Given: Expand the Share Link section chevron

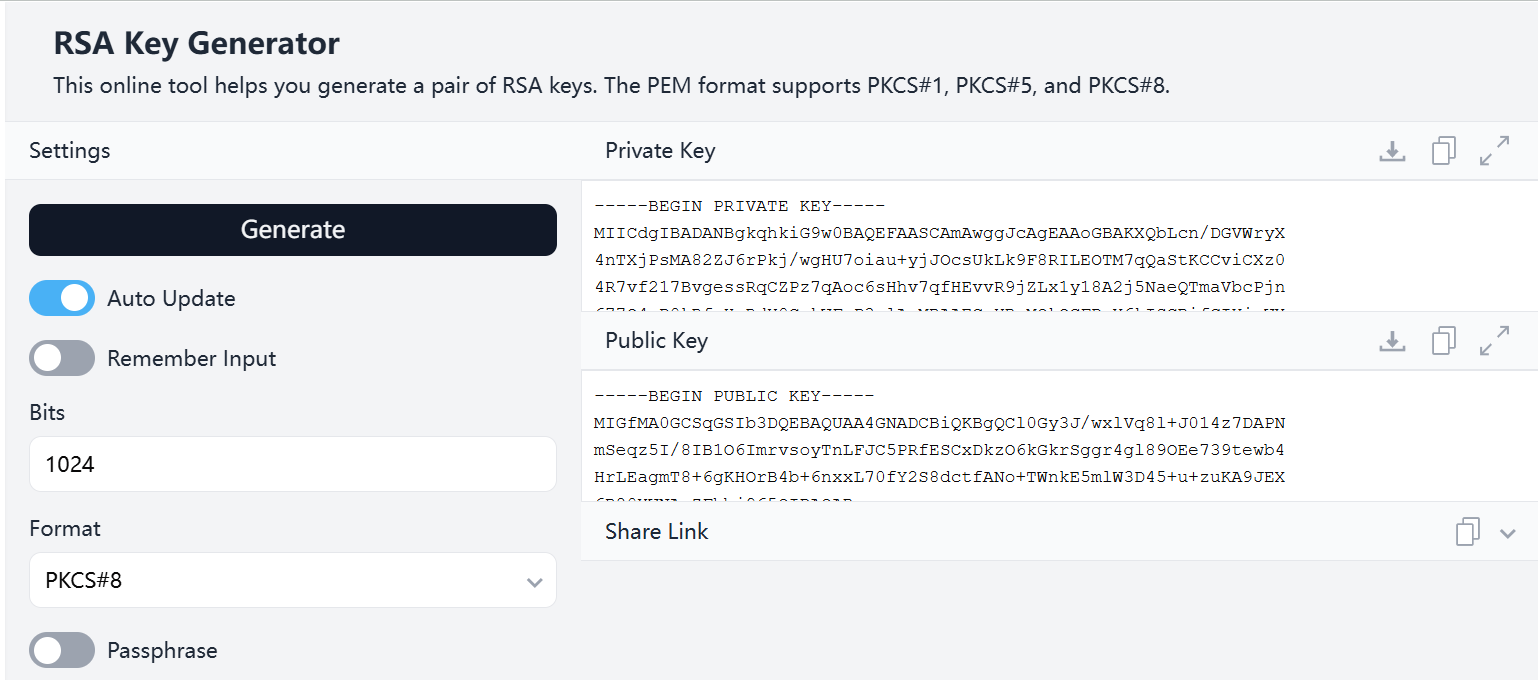Looking at the screenshot, I should click(x=1508, y=533).
